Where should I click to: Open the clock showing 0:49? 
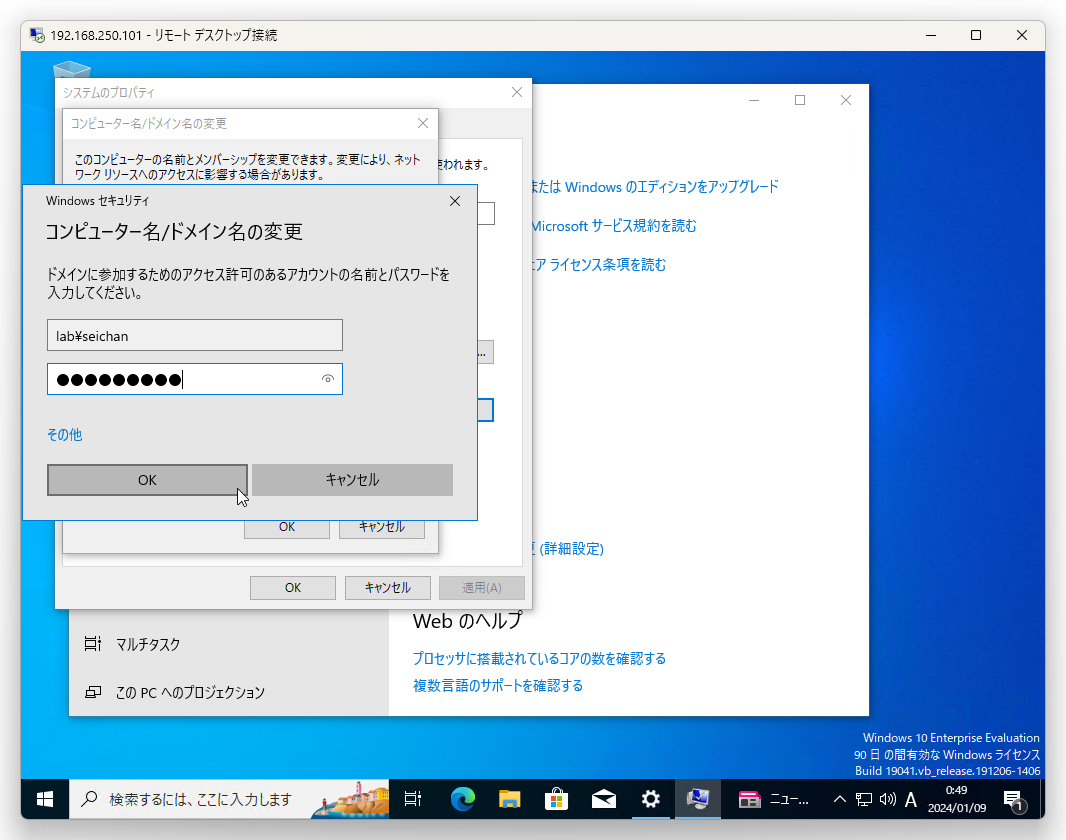click(x=957, y=799)
